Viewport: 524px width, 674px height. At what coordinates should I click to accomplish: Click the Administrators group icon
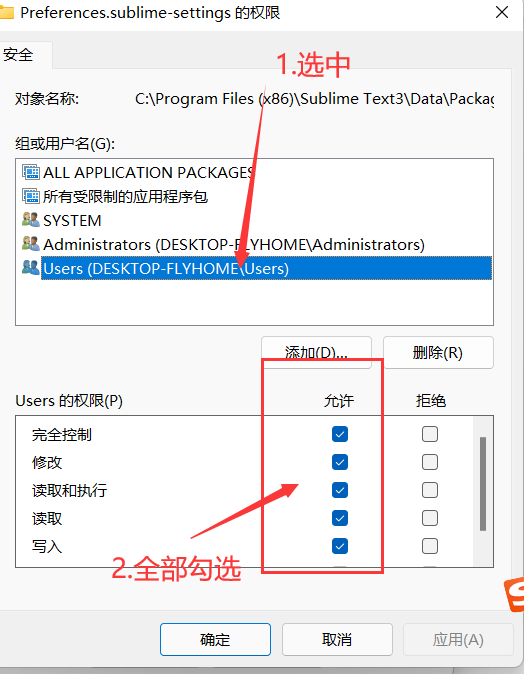(x=31, y=244)
